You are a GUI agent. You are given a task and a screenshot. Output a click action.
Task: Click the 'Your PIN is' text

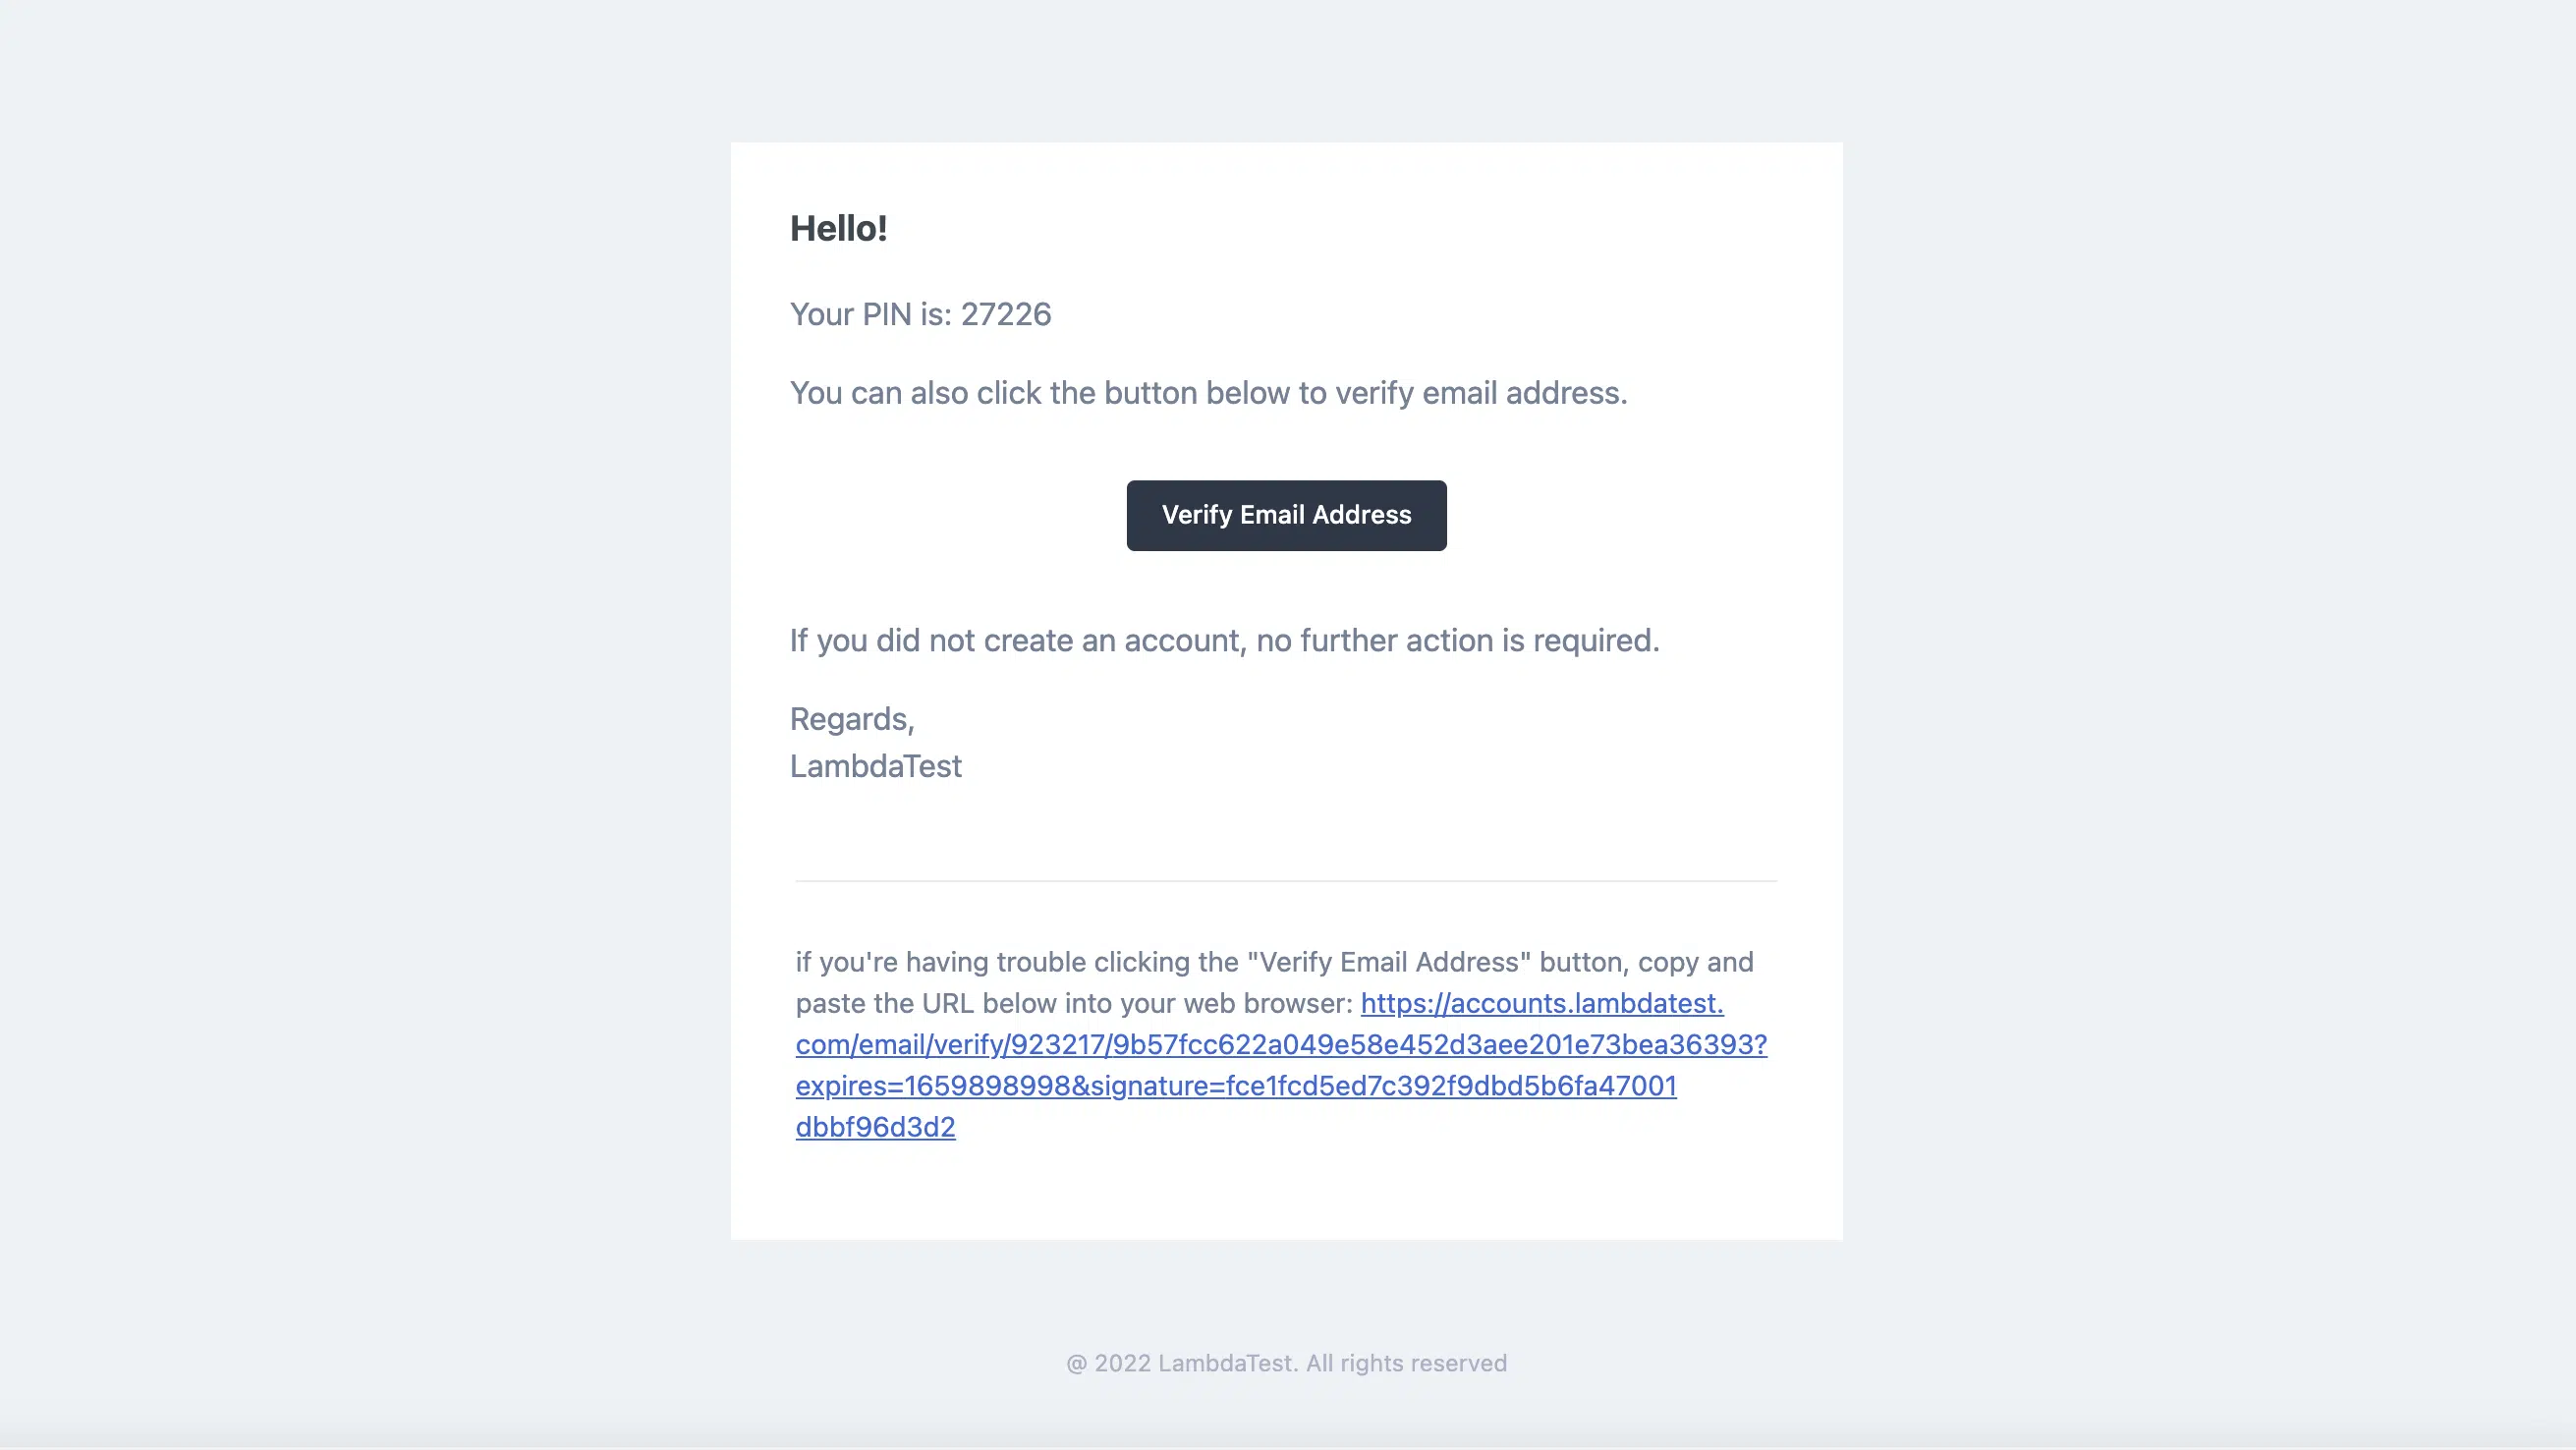870,314
